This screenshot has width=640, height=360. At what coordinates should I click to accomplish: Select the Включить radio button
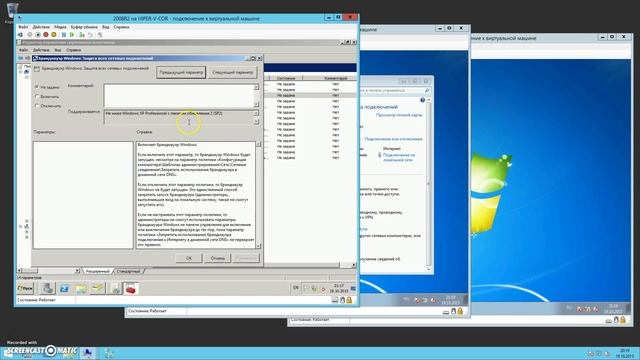tap(37, 97)
